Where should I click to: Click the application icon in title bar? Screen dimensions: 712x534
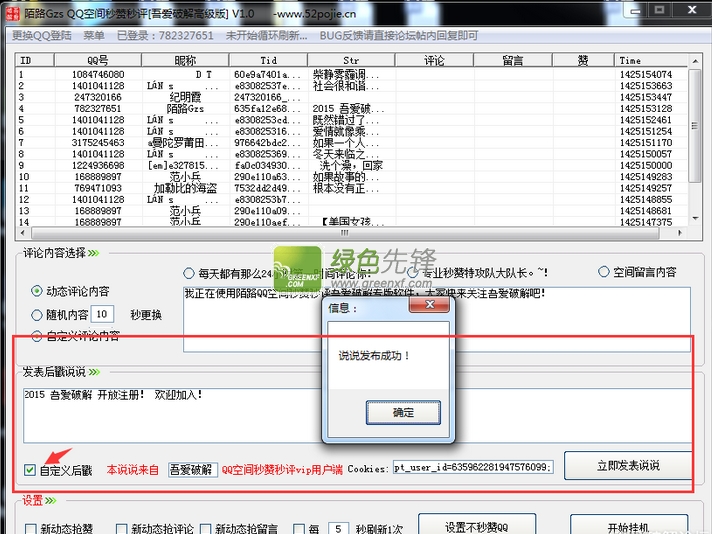(13, 13)
